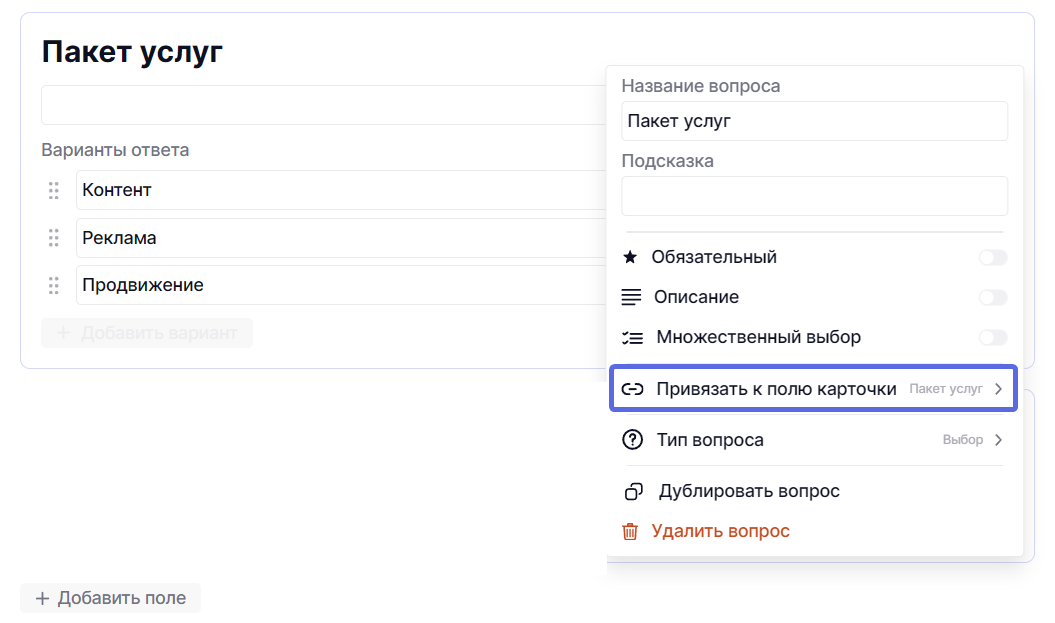Click the star icon next to Обязательный

pos(630,257)
